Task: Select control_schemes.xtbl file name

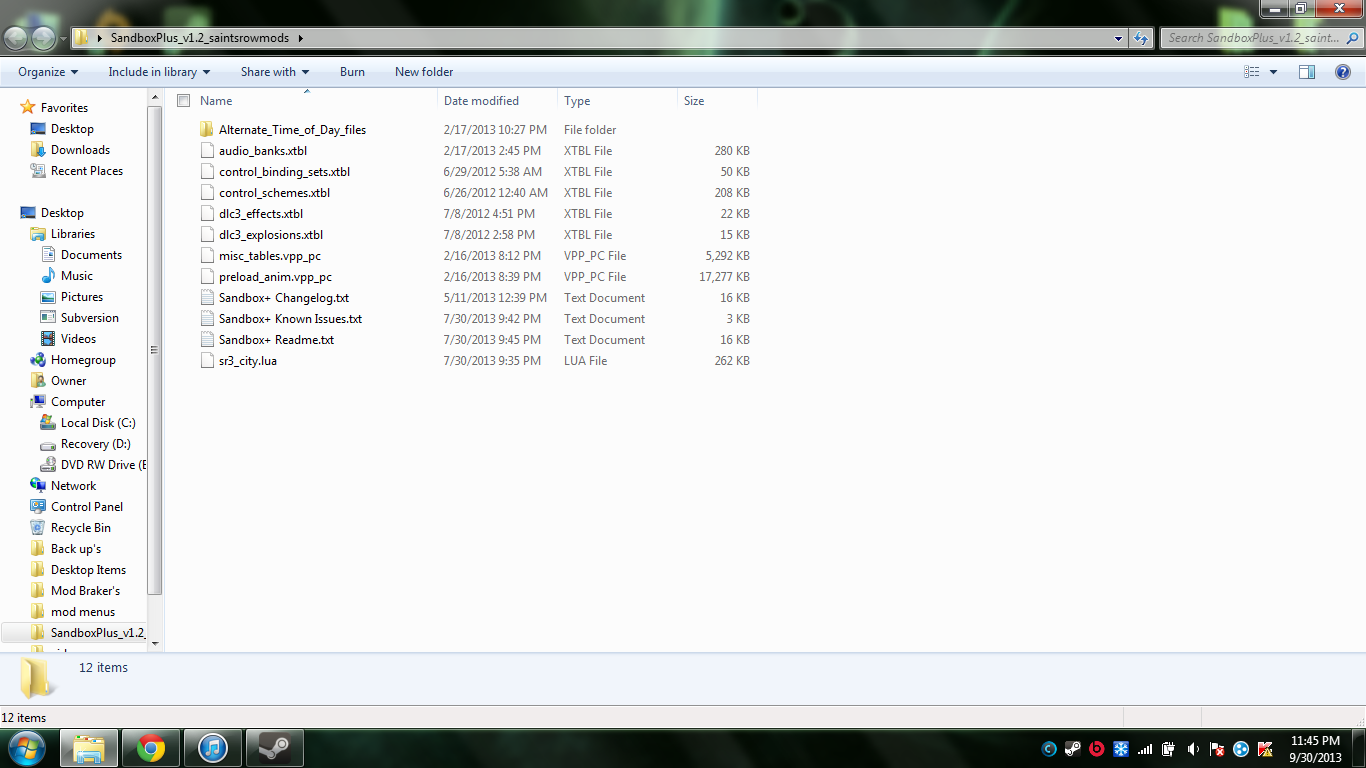Action: tap(274, 193)
